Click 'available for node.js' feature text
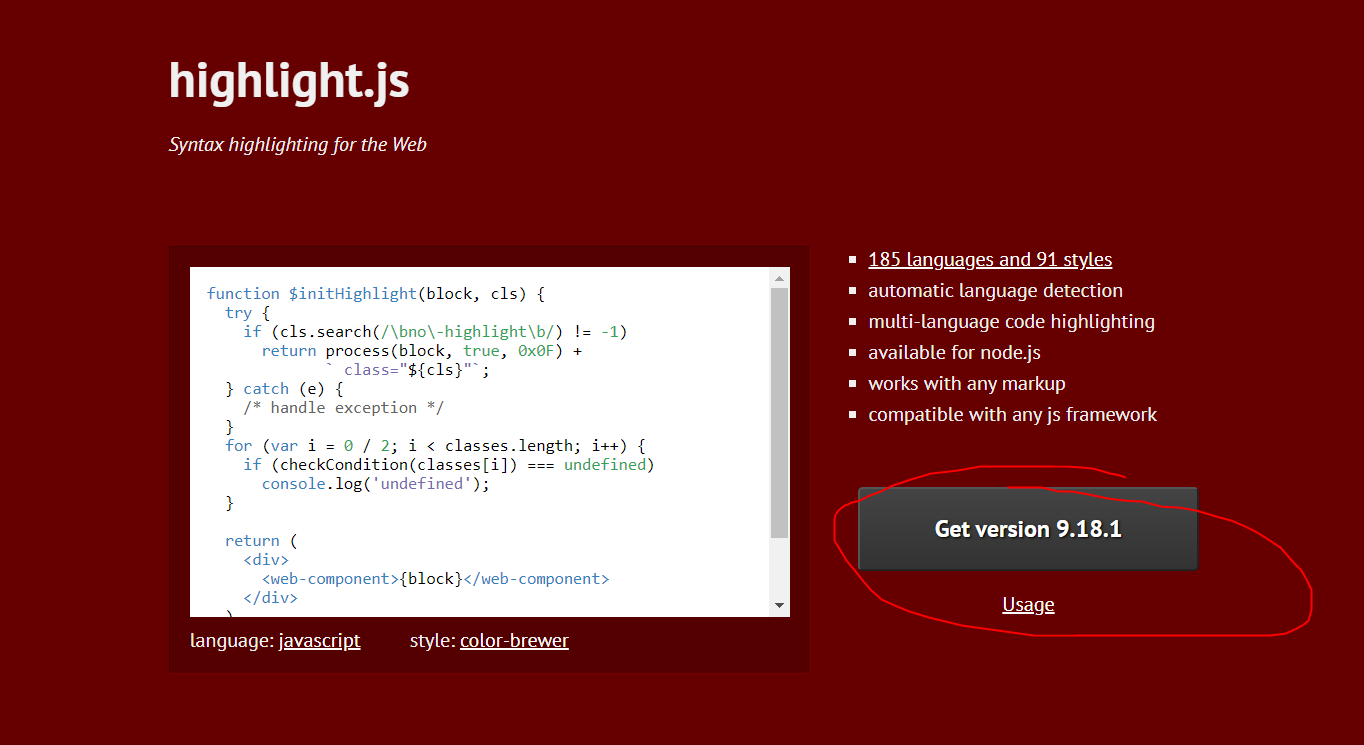The image size is (1364, 745). tap(954, 352)
